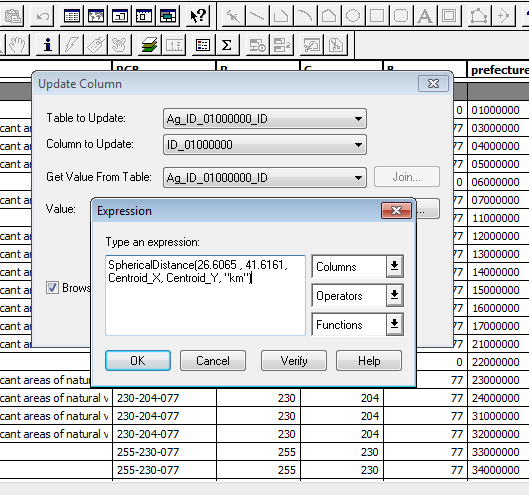Click the Show Legend toolbar icon

pos(203,45)
